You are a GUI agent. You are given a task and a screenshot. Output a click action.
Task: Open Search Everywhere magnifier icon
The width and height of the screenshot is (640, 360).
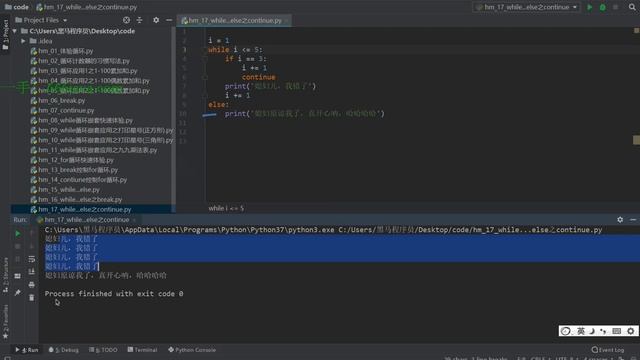pyautogui.click(x=632, y=7)
